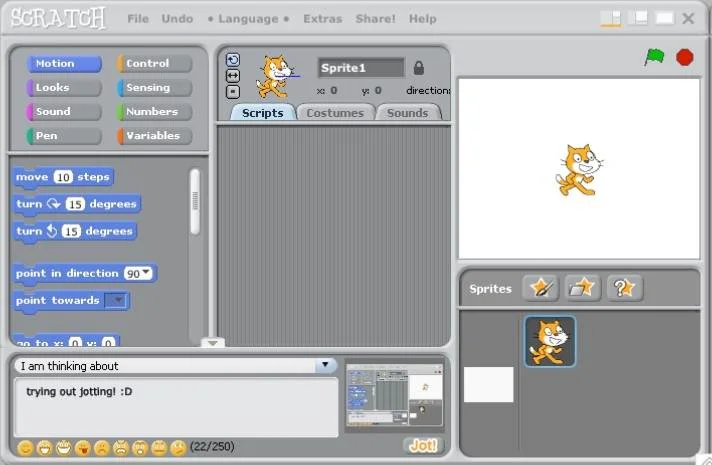
Task: Select the Control block category
Action: point(154,64)
